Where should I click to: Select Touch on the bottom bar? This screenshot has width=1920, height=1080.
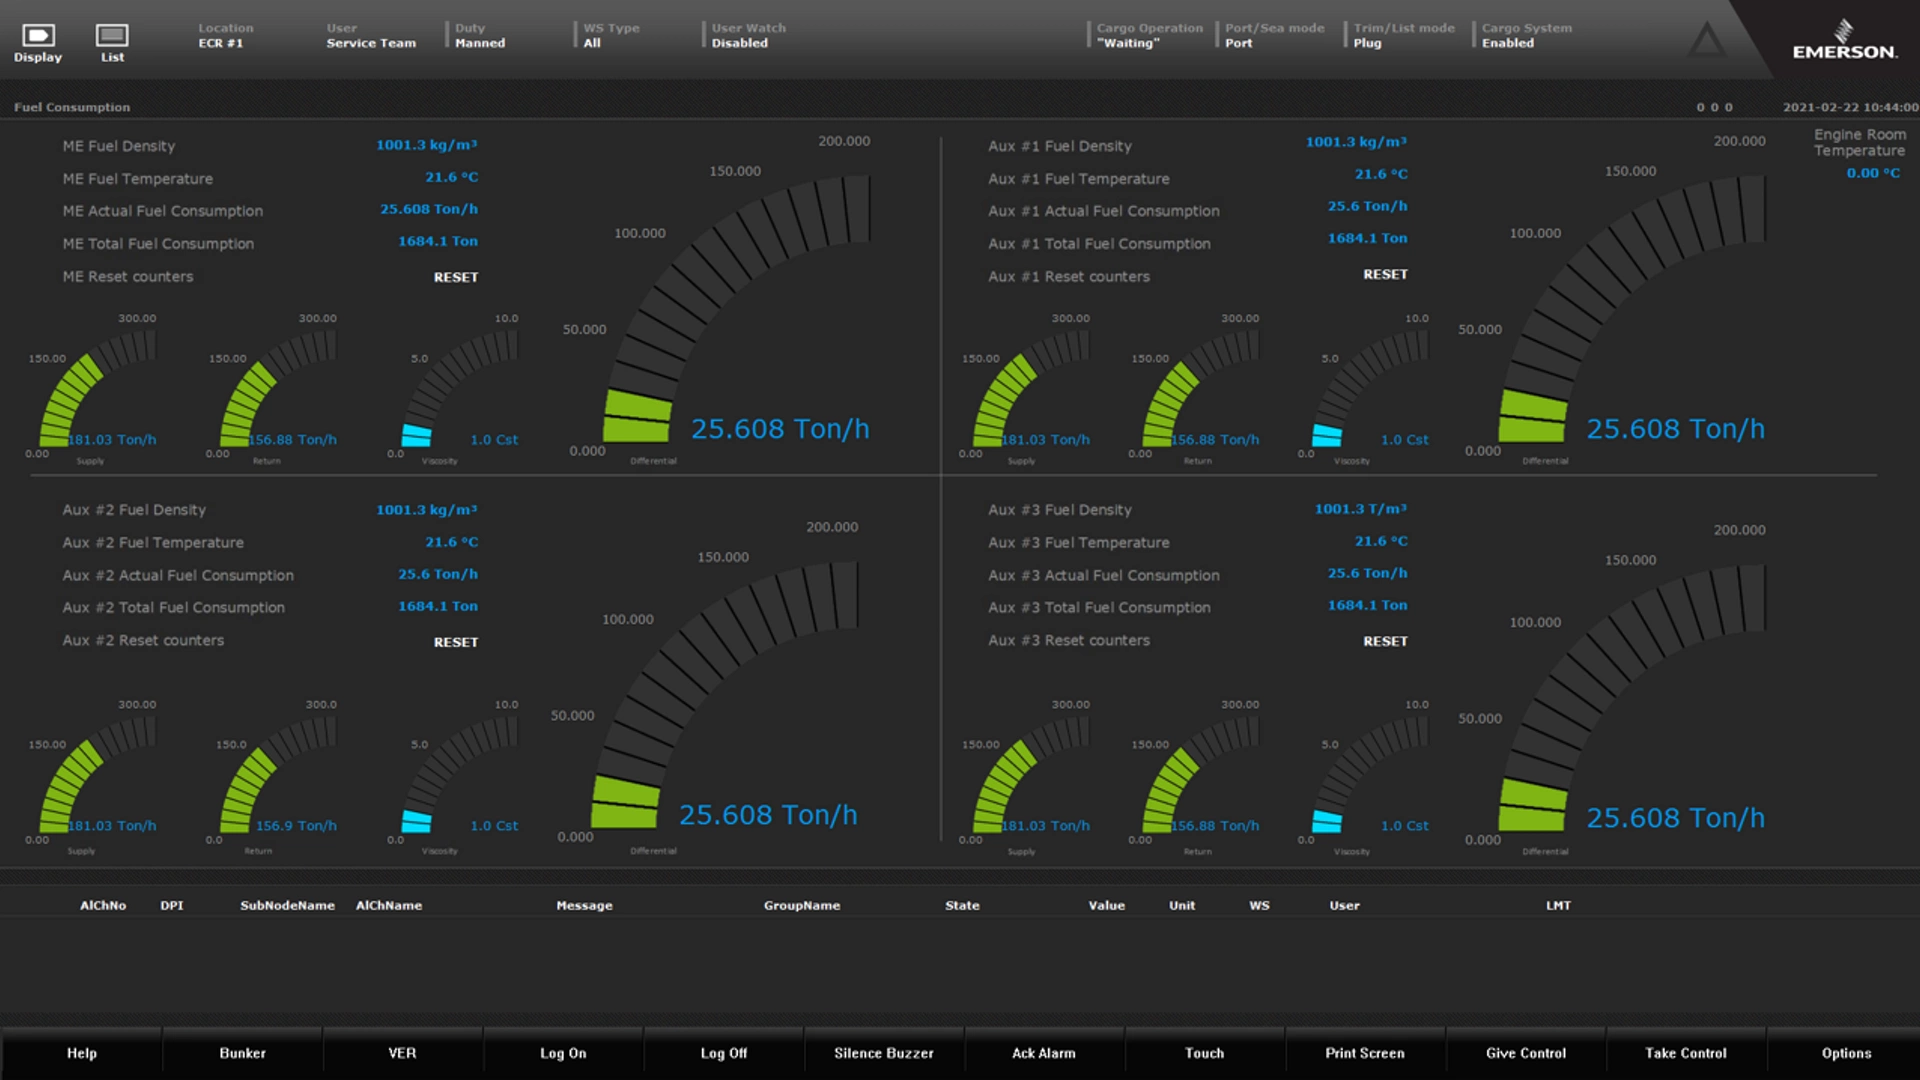(x=1204, y=1053)
